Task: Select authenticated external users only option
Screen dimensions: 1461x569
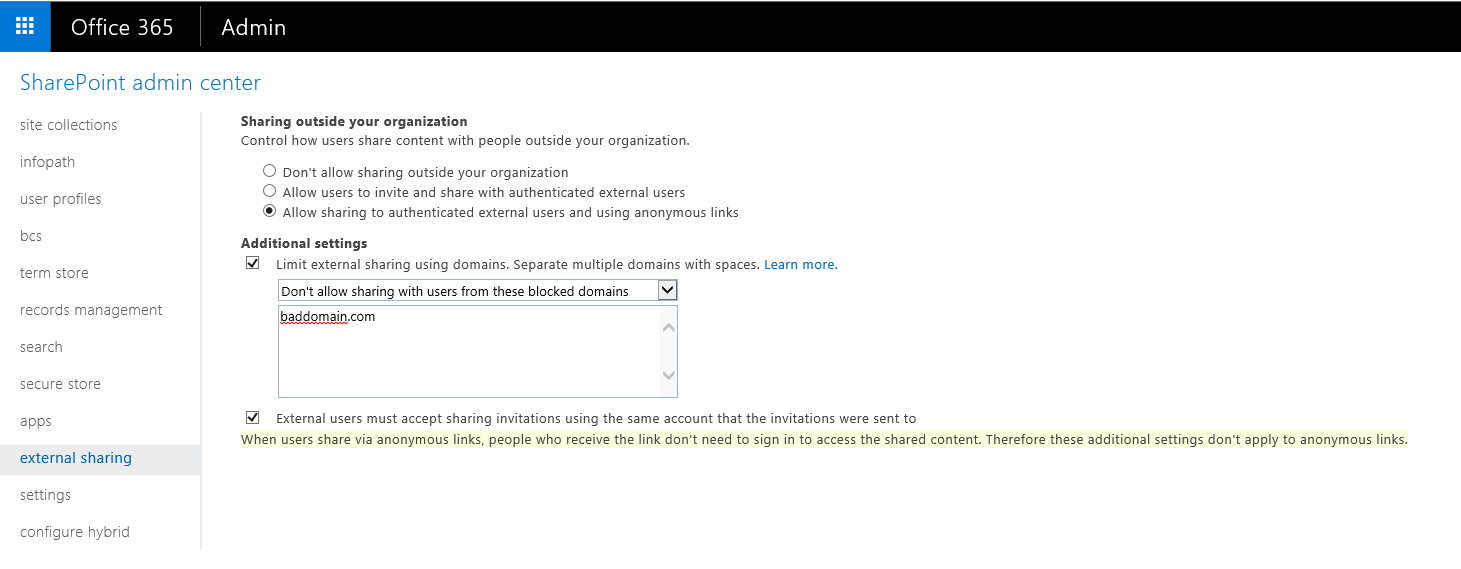Action: coord(269,191)
